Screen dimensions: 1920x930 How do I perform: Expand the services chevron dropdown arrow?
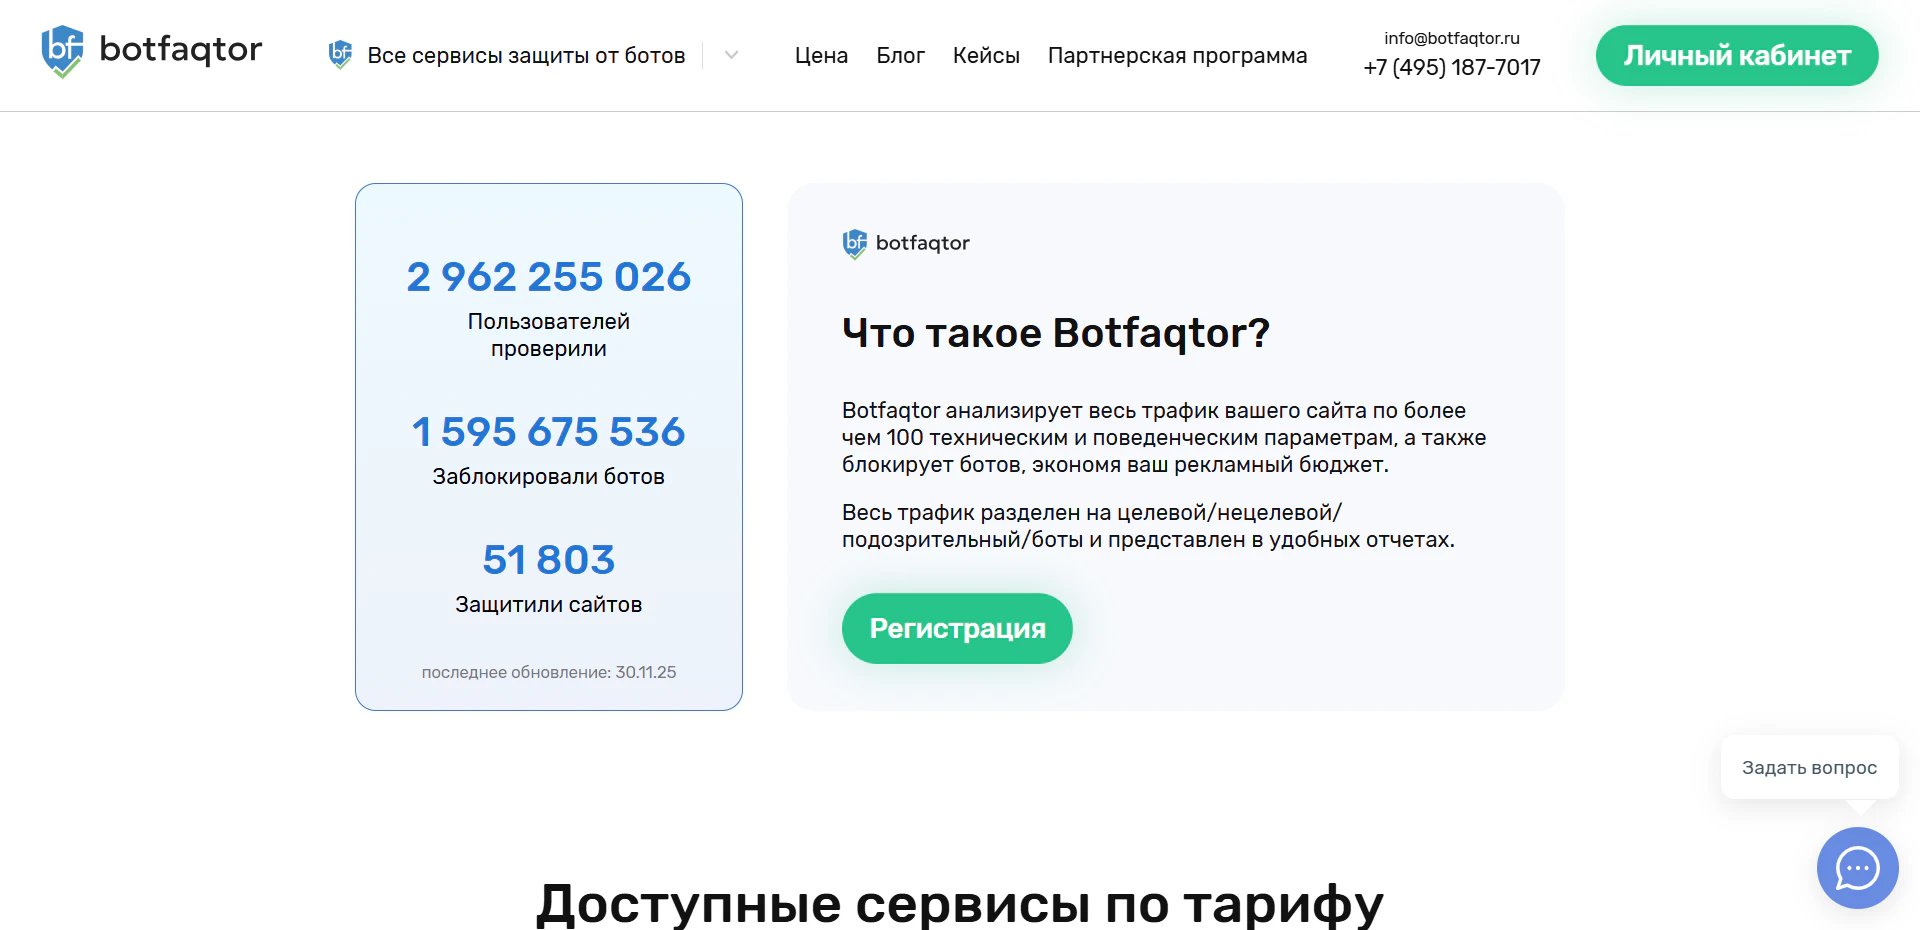click(731, 55)
